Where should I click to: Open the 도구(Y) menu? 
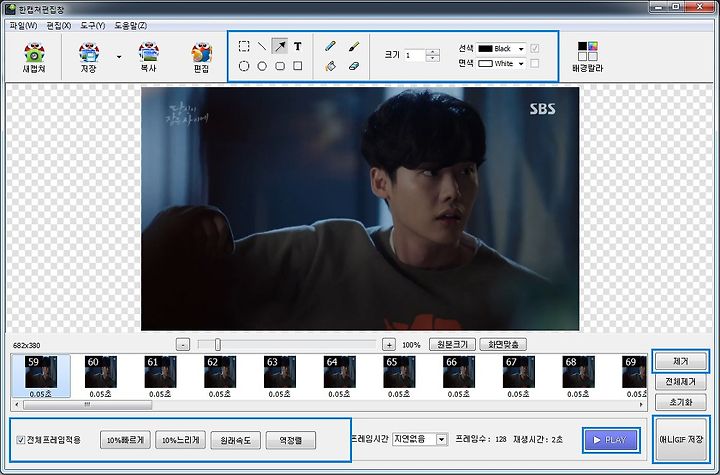pyautogui.click(x=93, y=26)
